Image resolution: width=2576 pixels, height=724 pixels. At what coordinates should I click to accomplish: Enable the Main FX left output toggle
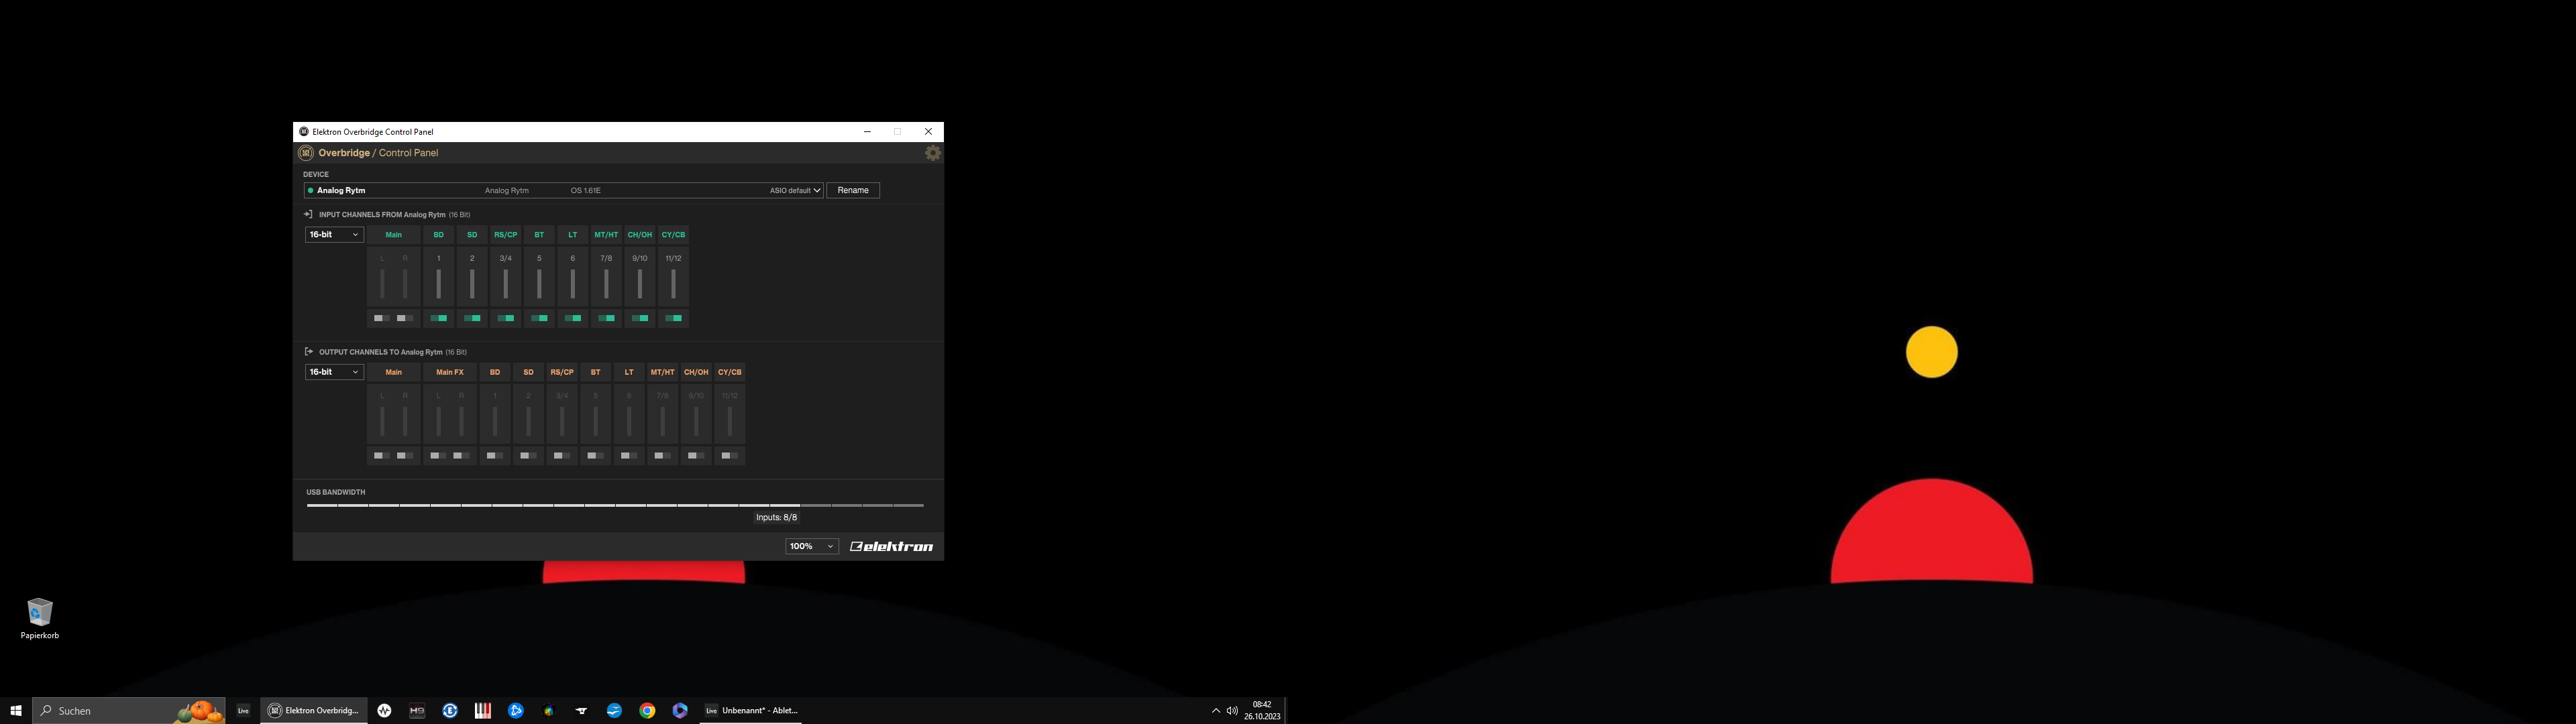coord(438,456)
